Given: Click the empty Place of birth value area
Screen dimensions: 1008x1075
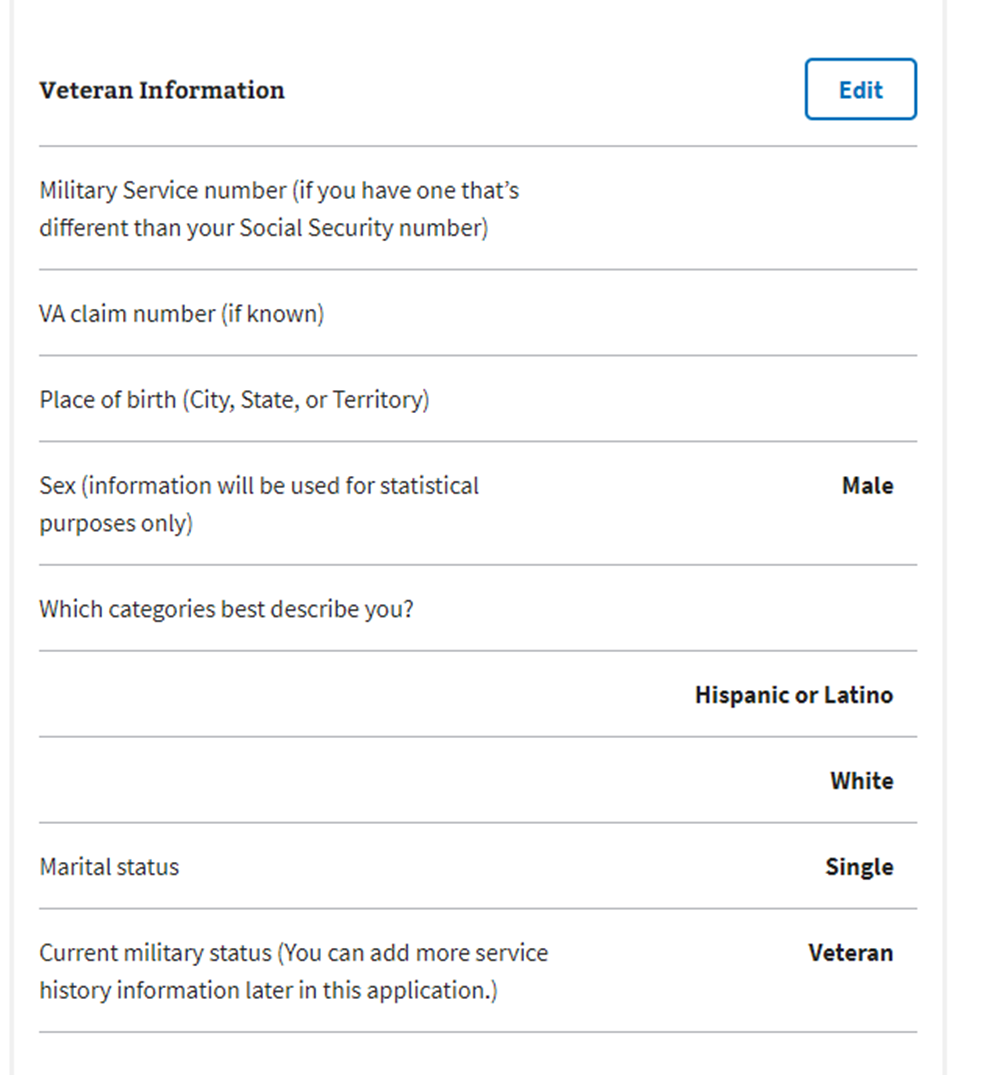Looking at the screenshot, I should 780,400.
